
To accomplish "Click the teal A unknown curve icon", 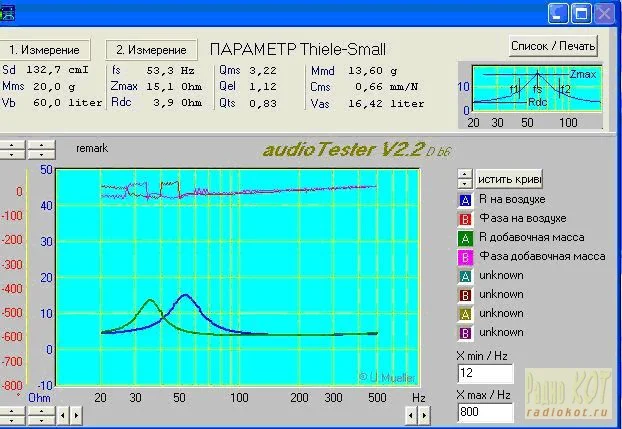I will (x=464, y=275).
